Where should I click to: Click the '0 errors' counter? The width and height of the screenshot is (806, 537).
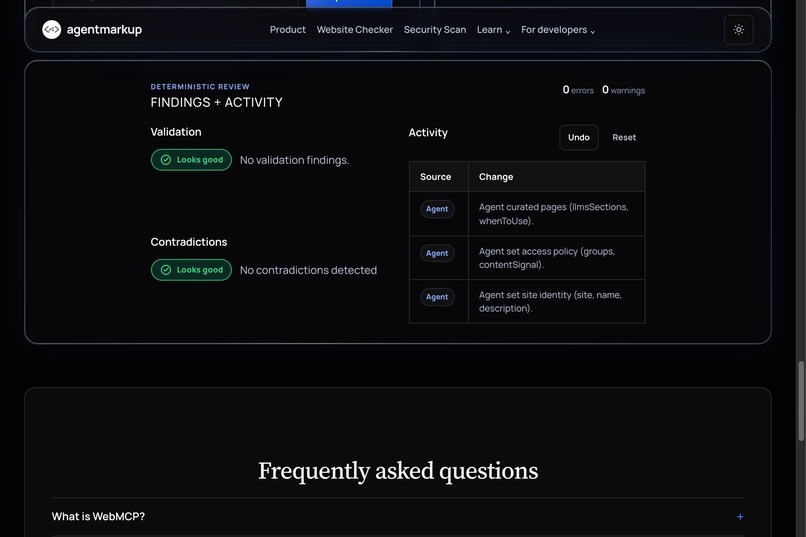[x=578, y=90]
